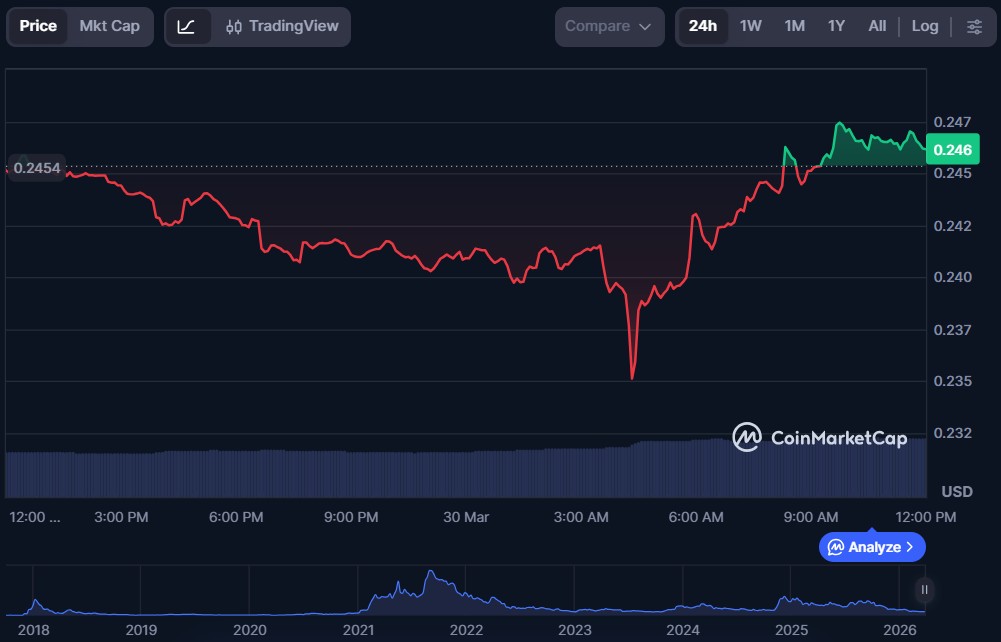Open TradingView candlestick chart
Image resolution: width=1001 pixels, height=642 pixels.
(x=282, y=26)
